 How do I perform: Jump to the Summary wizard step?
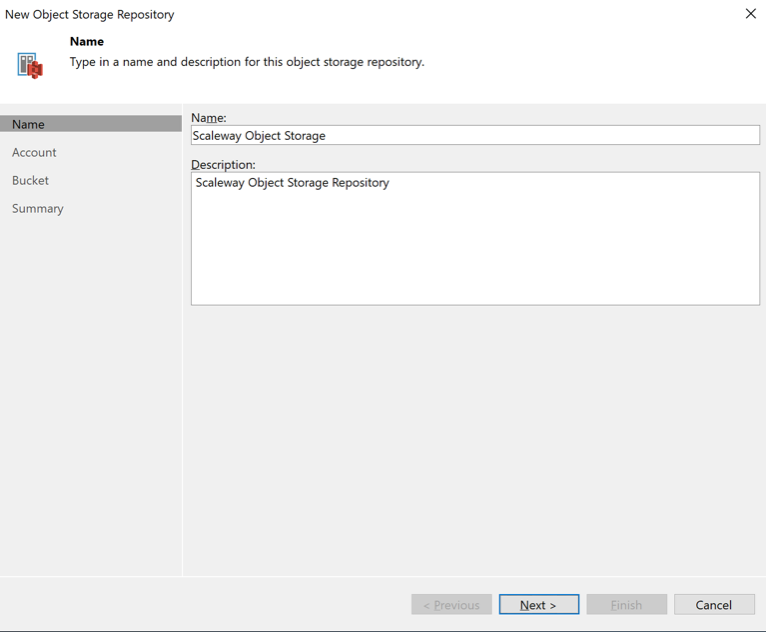38,208
